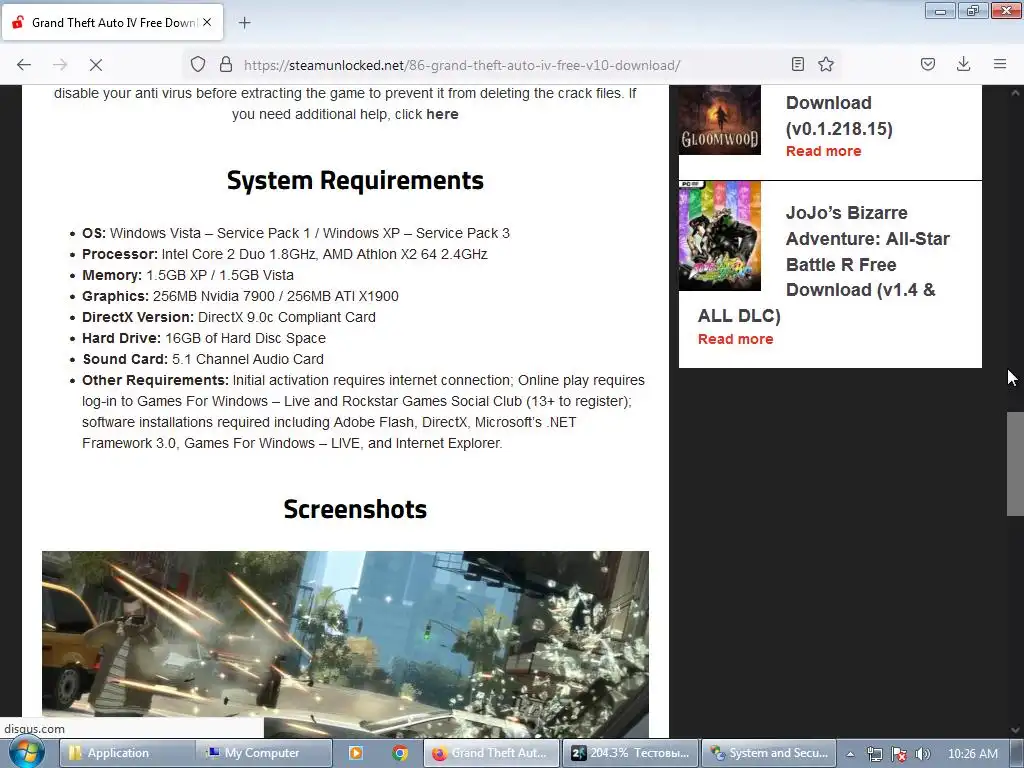Click the Screenshots heading
Image resolution: width=1024 pixels, height=768 pixels.
coord(355,509)
